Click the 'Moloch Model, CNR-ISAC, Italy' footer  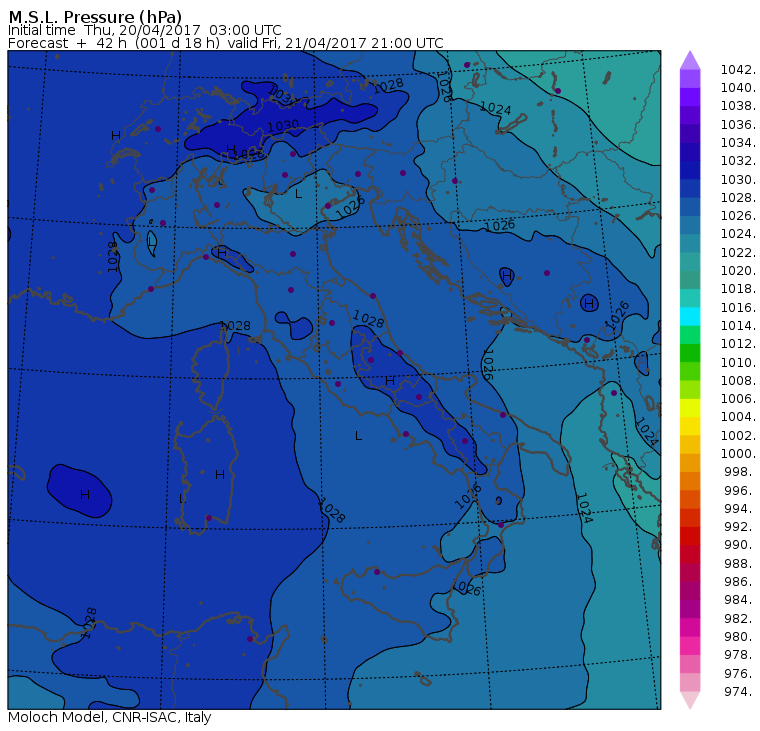point(110,717)
